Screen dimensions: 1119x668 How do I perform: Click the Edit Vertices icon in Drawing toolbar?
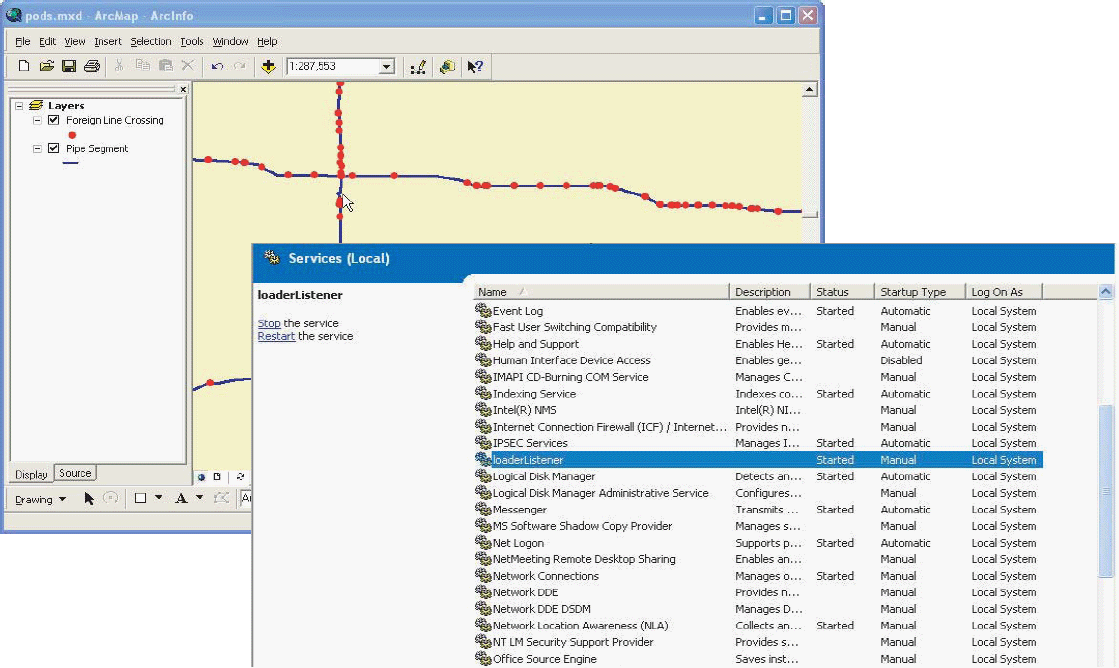[221, 498]
